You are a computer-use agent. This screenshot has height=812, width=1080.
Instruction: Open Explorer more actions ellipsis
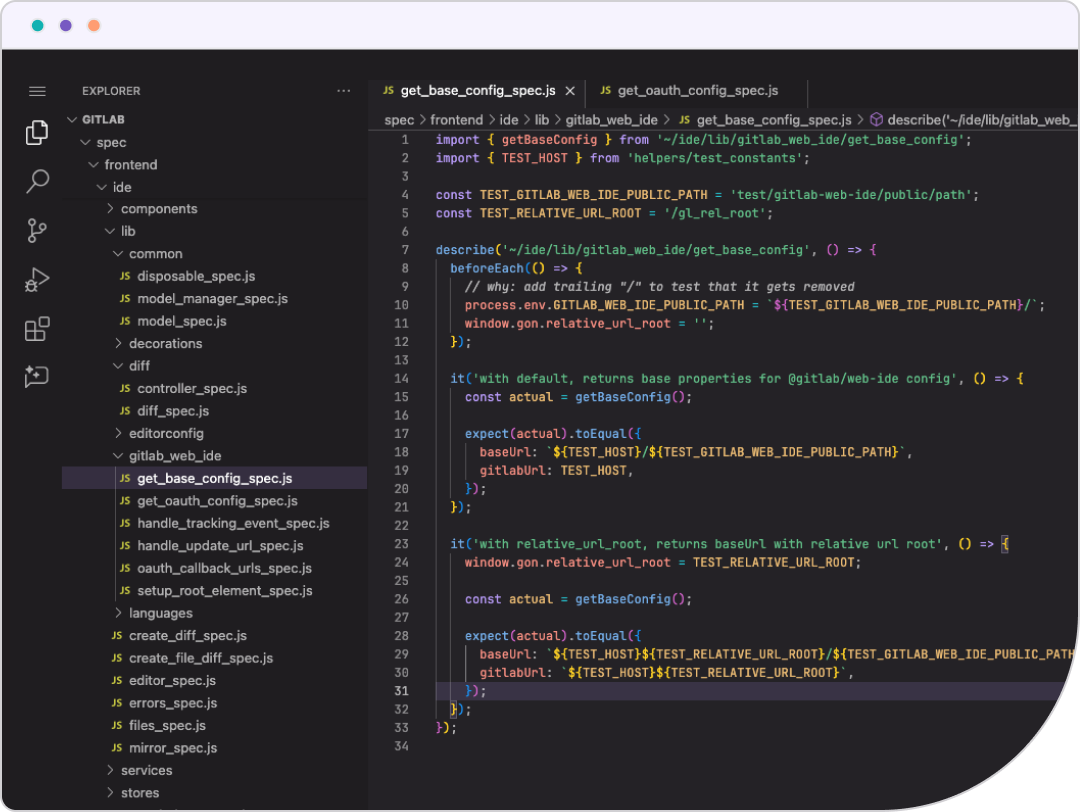click(344, 91)
